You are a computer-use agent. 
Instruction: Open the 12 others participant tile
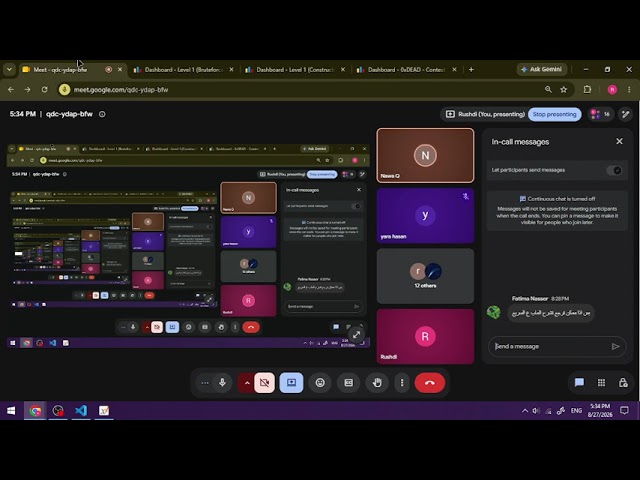point(425,276)
